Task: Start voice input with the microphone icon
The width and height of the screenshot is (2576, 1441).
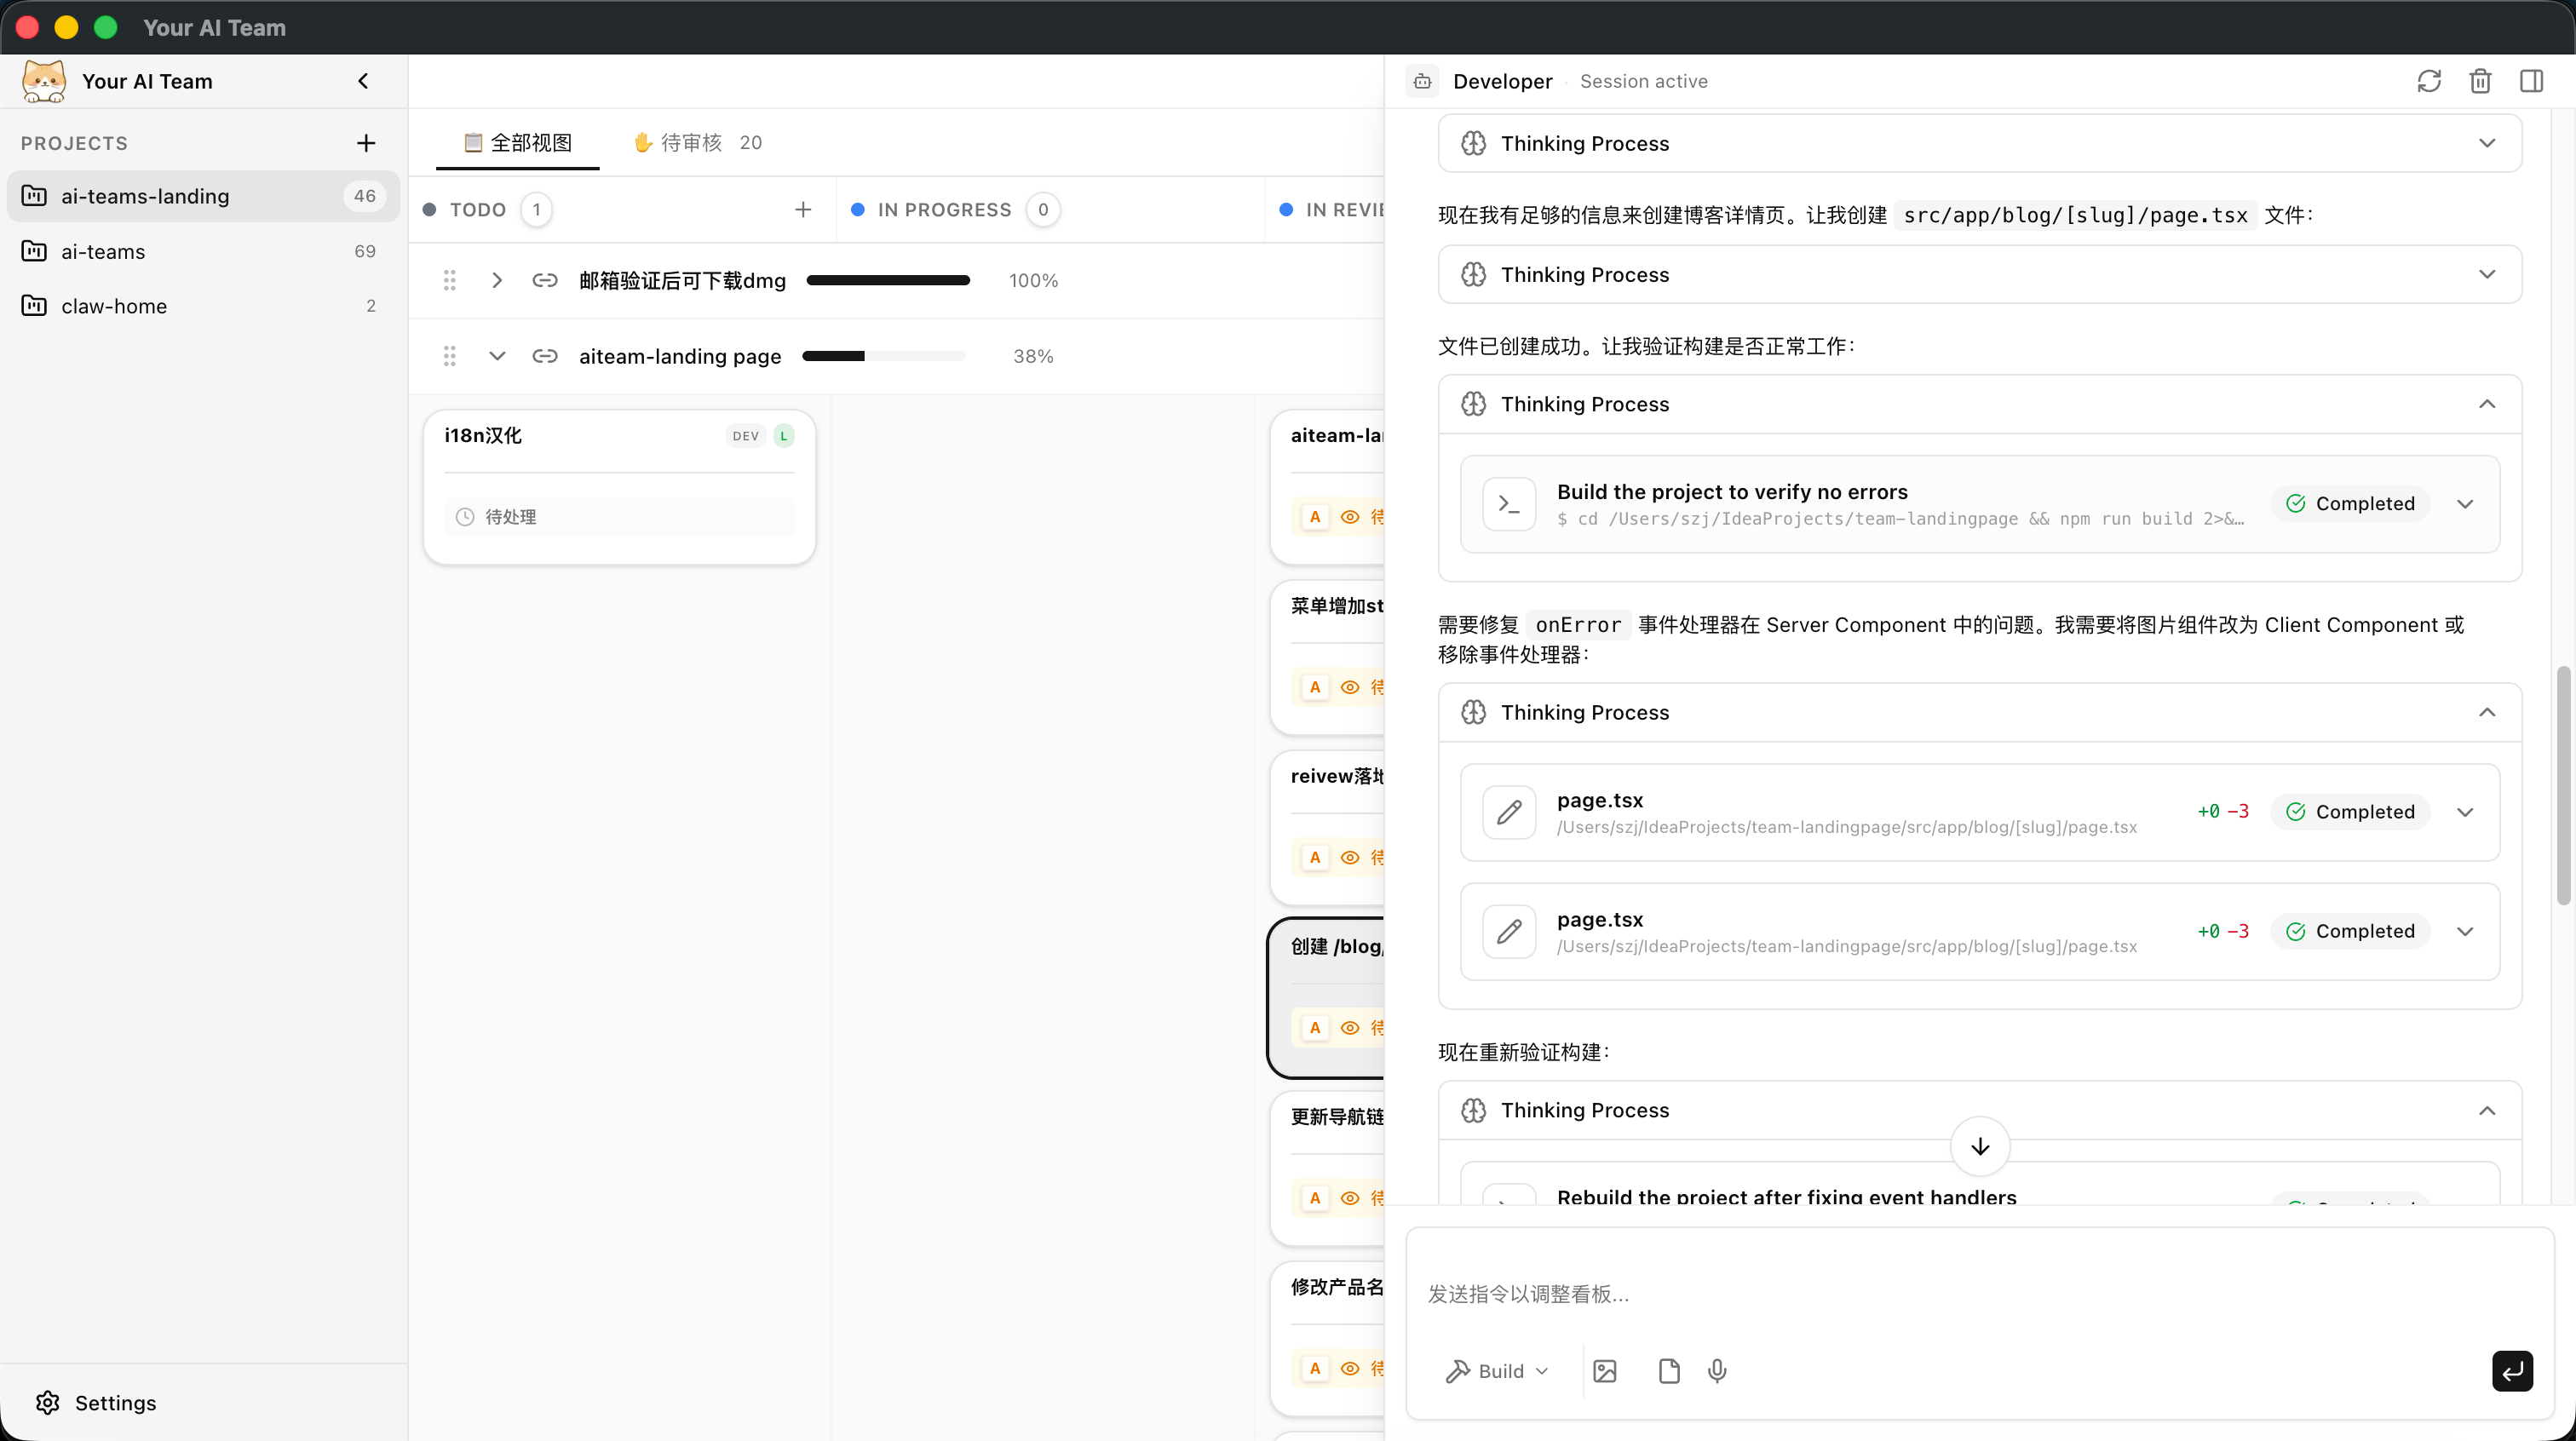Action: click(x=1717, y=1371)
